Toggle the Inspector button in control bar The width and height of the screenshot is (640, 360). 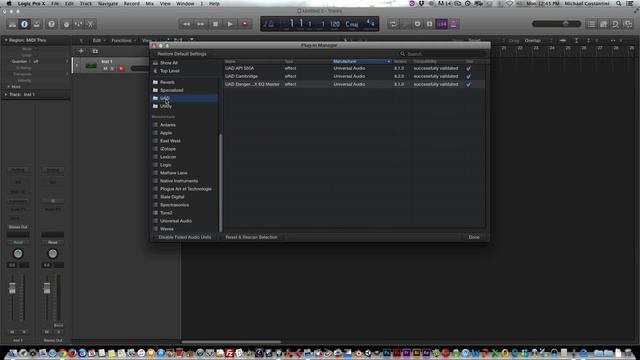[24, 24]
